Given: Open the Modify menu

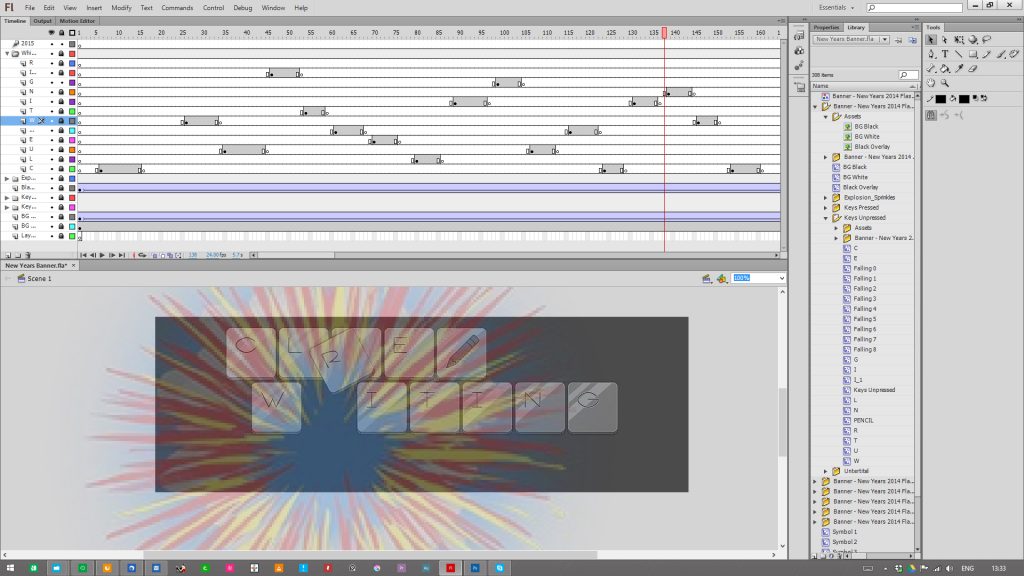Looking at the screenshot, I should click(120, 7).
